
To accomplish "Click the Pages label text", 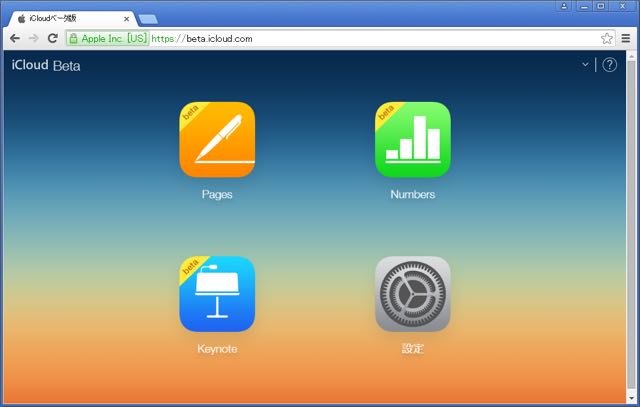I will click(217, 194).
